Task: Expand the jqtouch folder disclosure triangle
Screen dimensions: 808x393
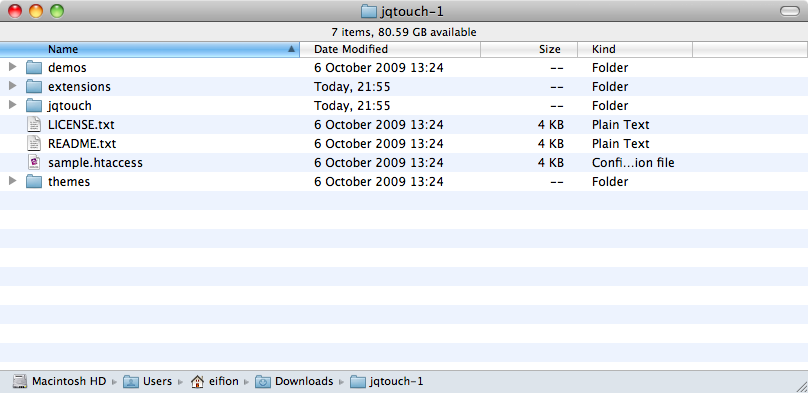Action: click(x=13, y=105)
